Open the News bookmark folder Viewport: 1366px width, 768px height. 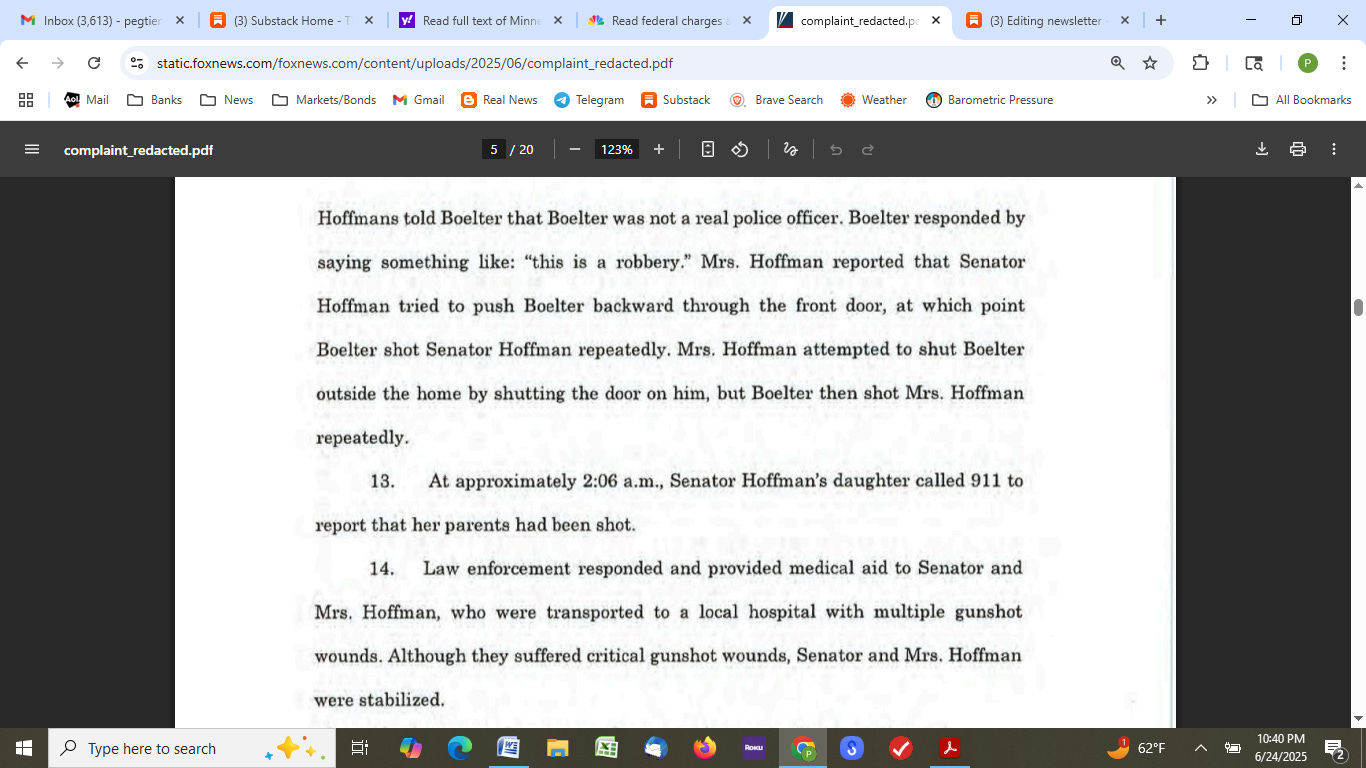227,100
